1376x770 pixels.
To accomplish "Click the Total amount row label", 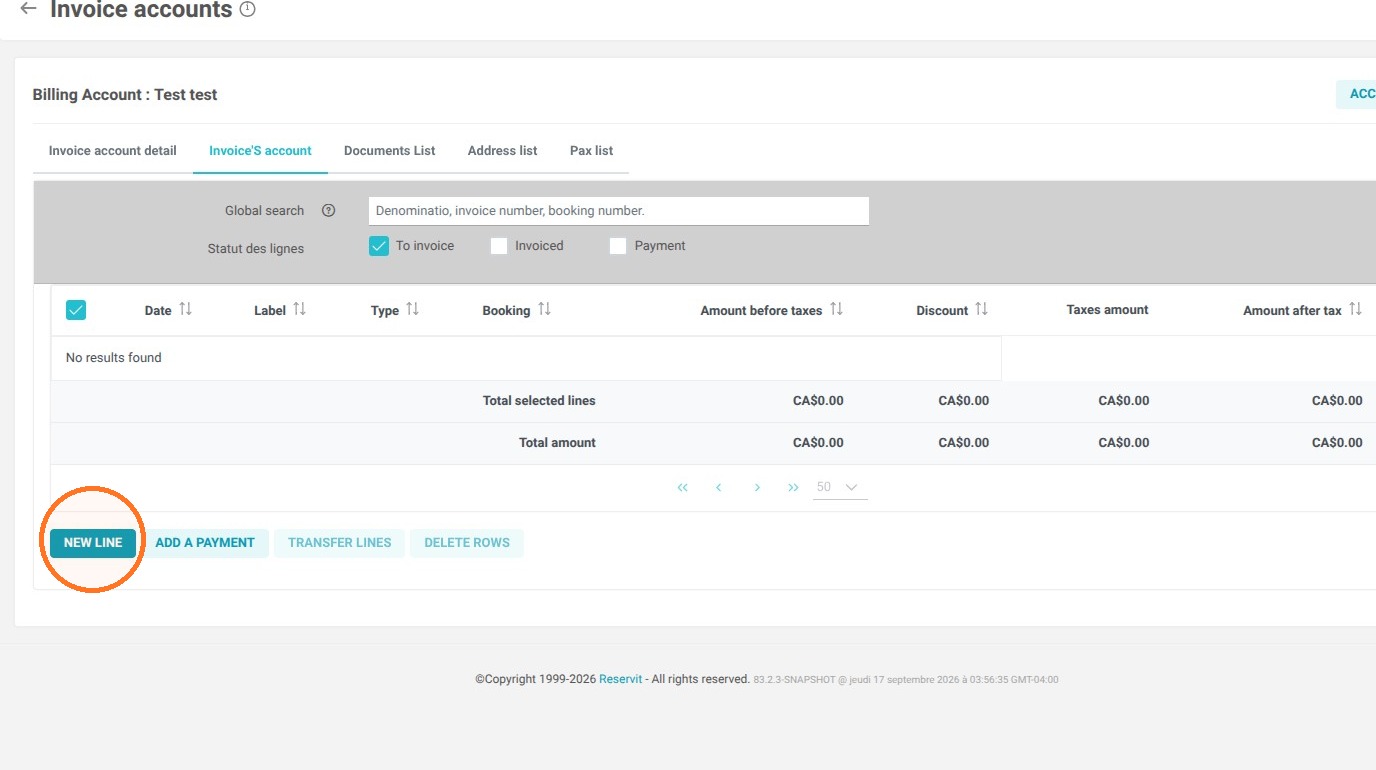I will click(557, 443).
